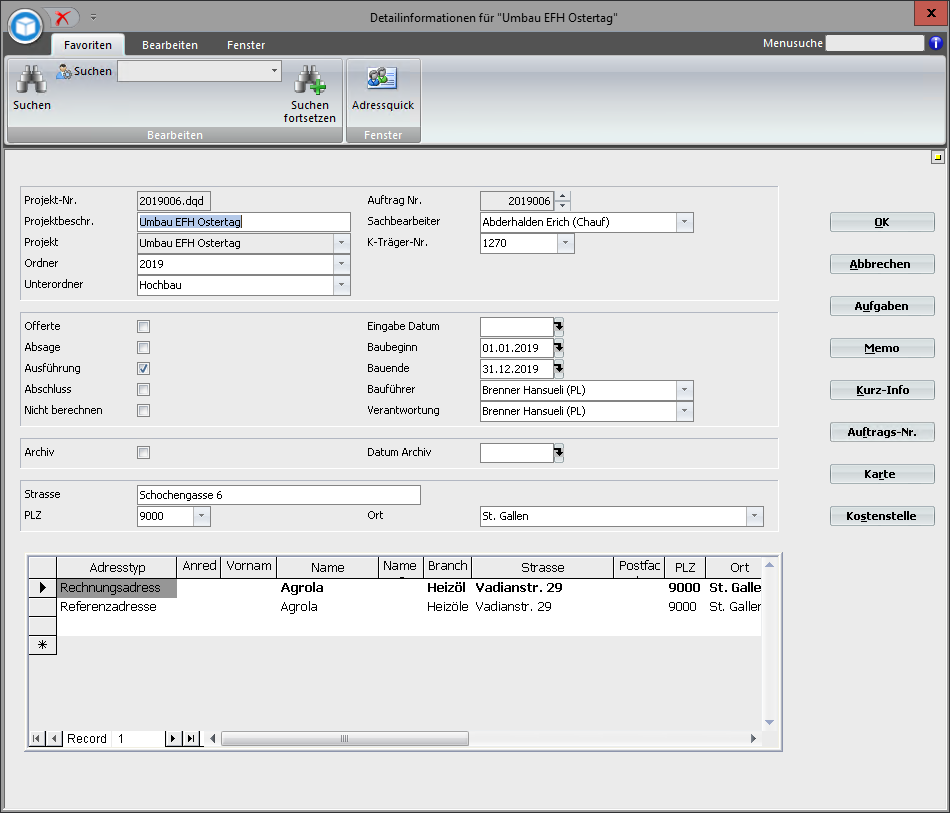Click the Suchen binoculars icon
Image resolution: width=950 pixels, height=813 pixels.
tap(31, 79)
